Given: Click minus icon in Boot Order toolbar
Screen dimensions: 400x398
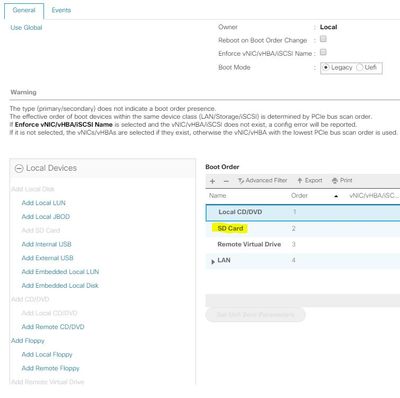Looking at the screenshot, I should pos(226,181).
